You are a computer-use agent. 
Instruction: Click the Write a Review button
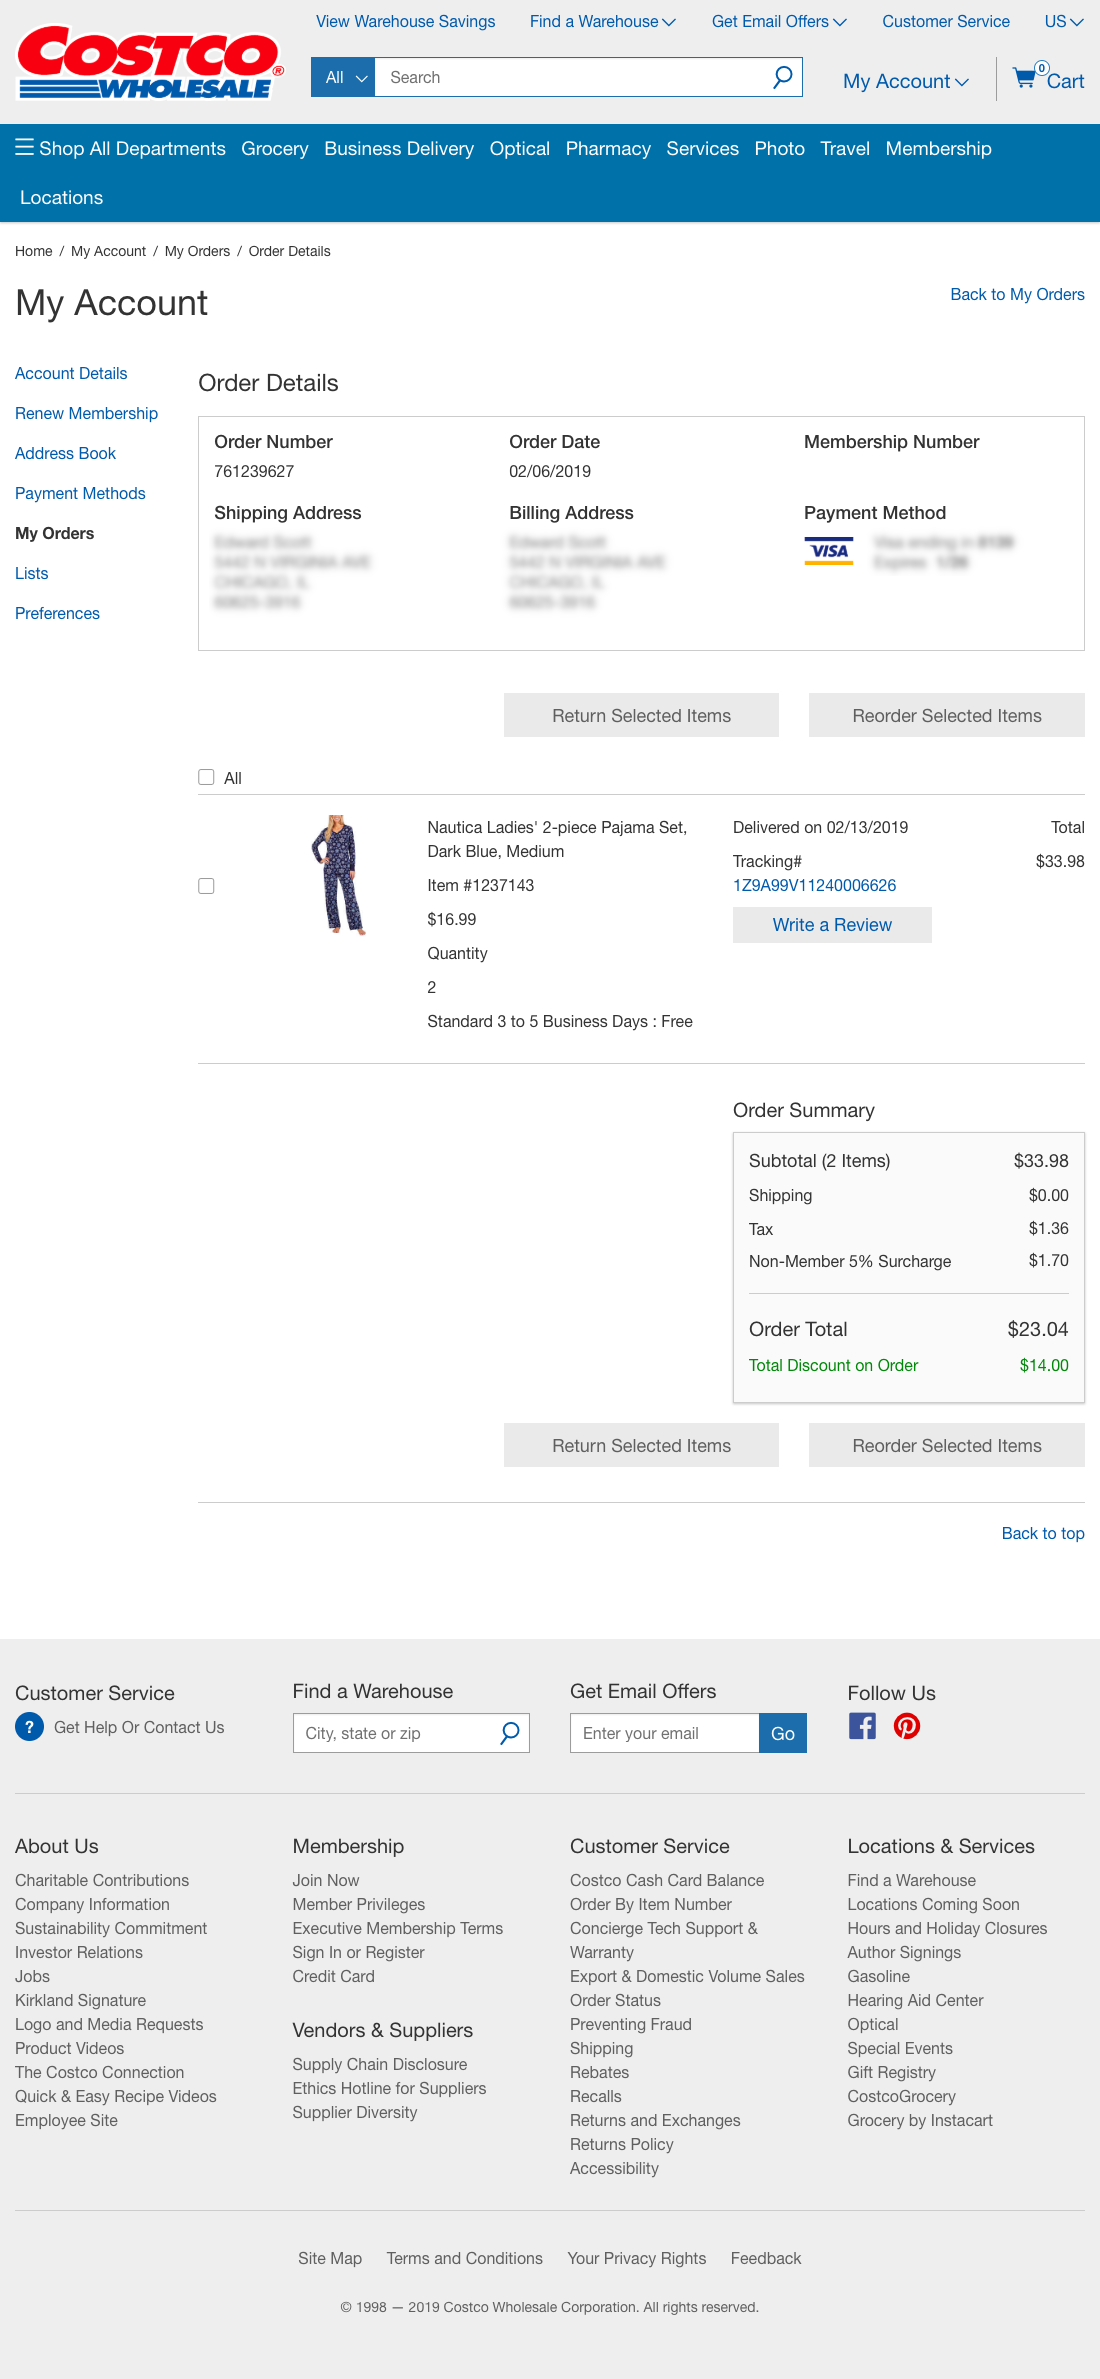coord(832,925)
